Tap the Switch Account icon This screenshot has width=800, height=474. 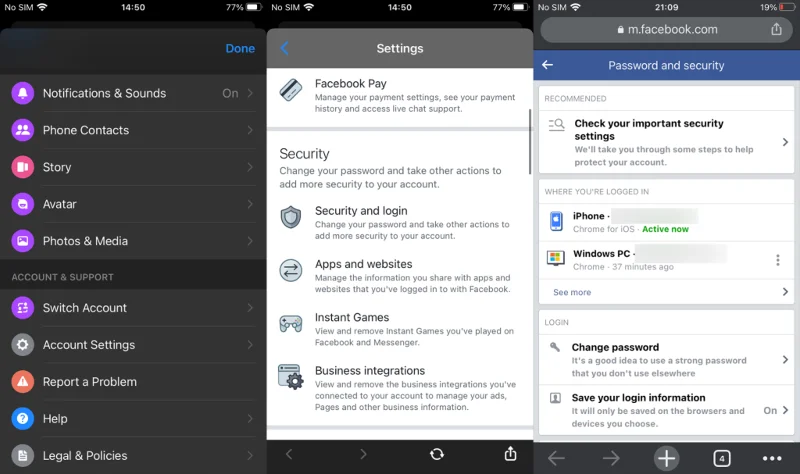(22, 308)
